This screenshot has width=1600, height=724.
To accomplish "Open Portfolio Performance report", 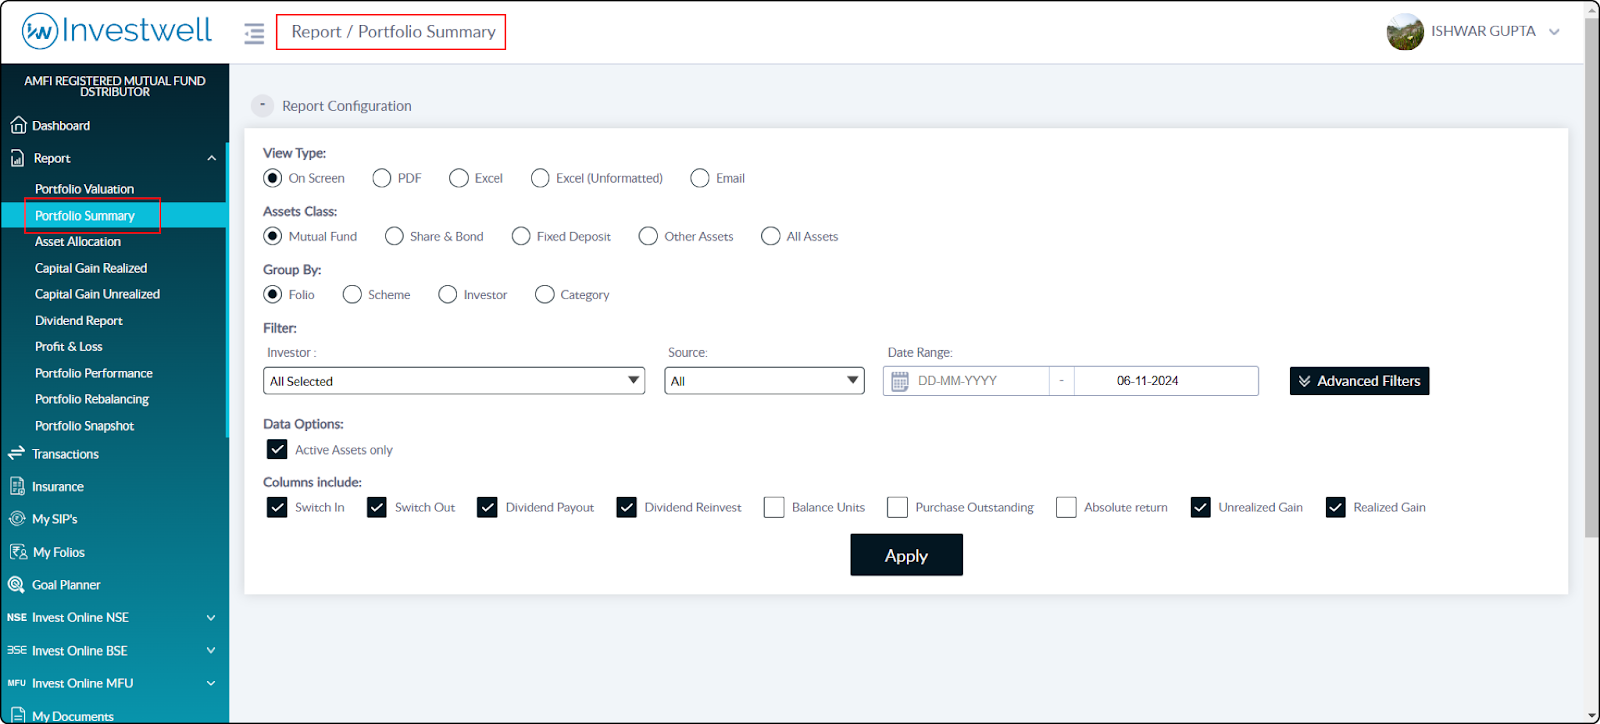I will [94, 373].
